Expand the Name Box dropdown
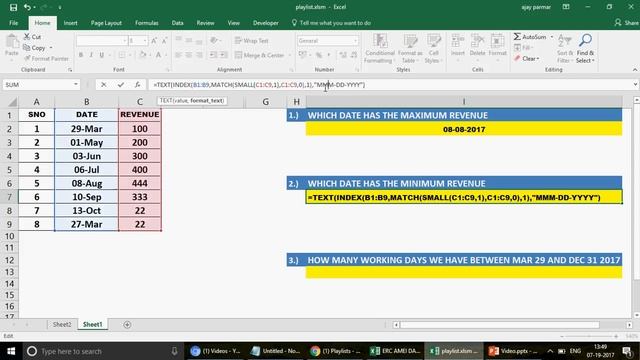Screen dimensions: 640x360 (x=76, y=84)
